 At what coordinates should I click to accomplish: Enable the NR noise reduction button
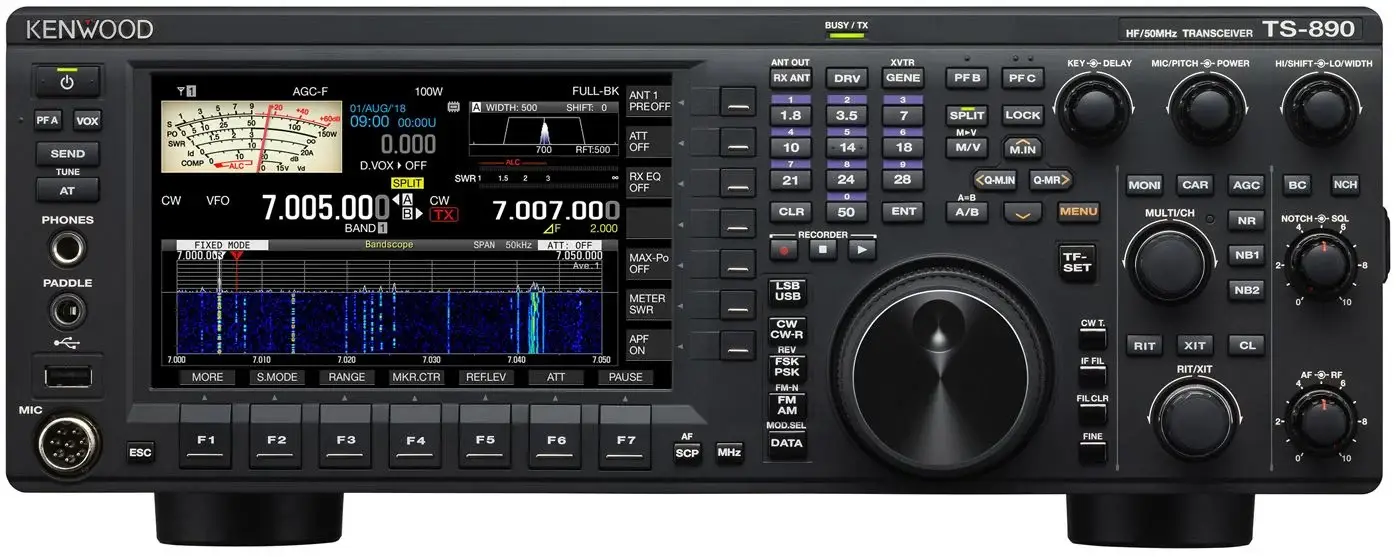1246,220
